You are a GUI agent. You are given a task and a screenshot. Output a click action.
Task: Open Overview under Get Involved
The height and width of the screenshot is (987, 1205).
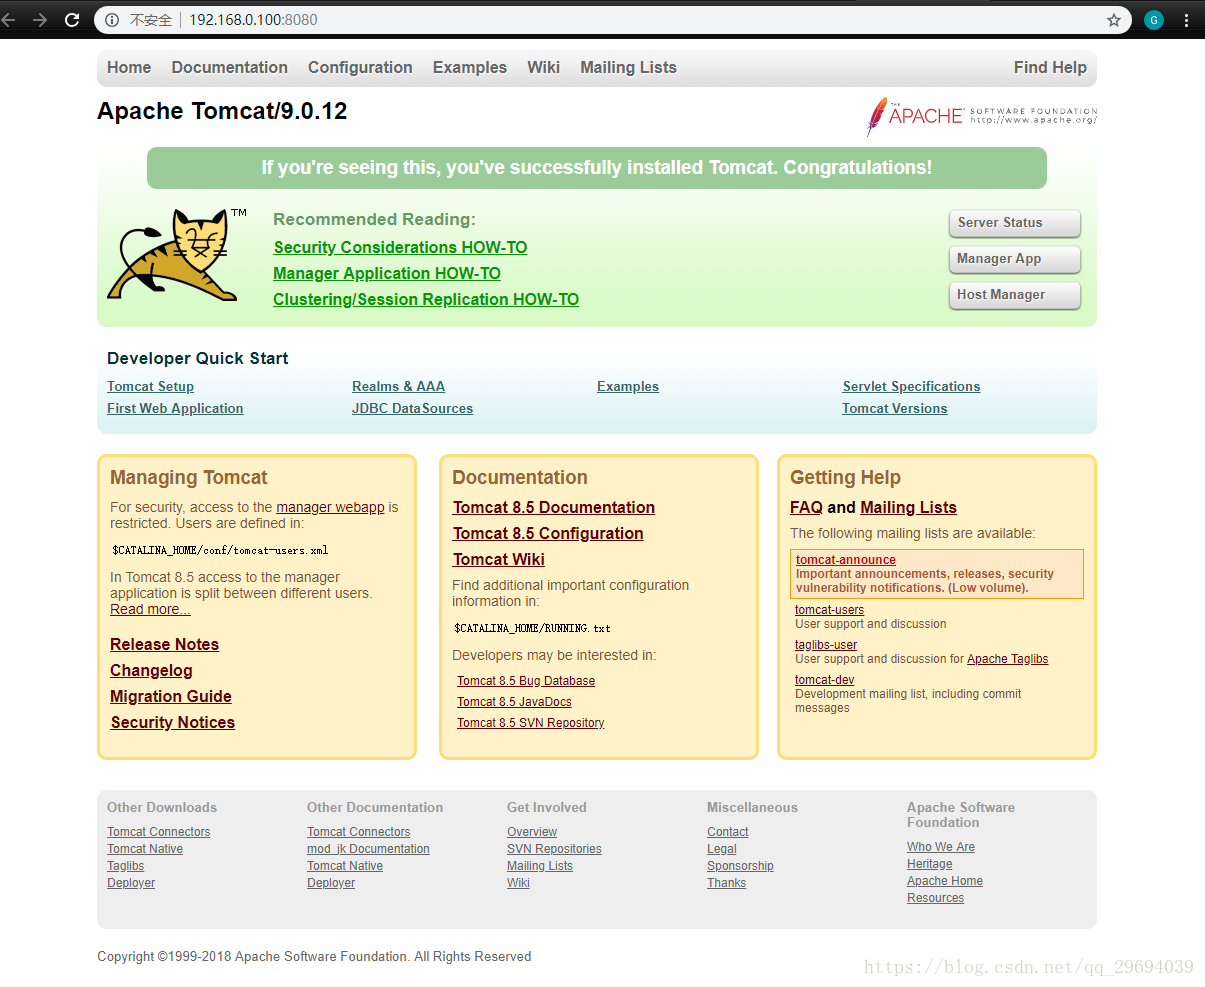coord(532,832)
